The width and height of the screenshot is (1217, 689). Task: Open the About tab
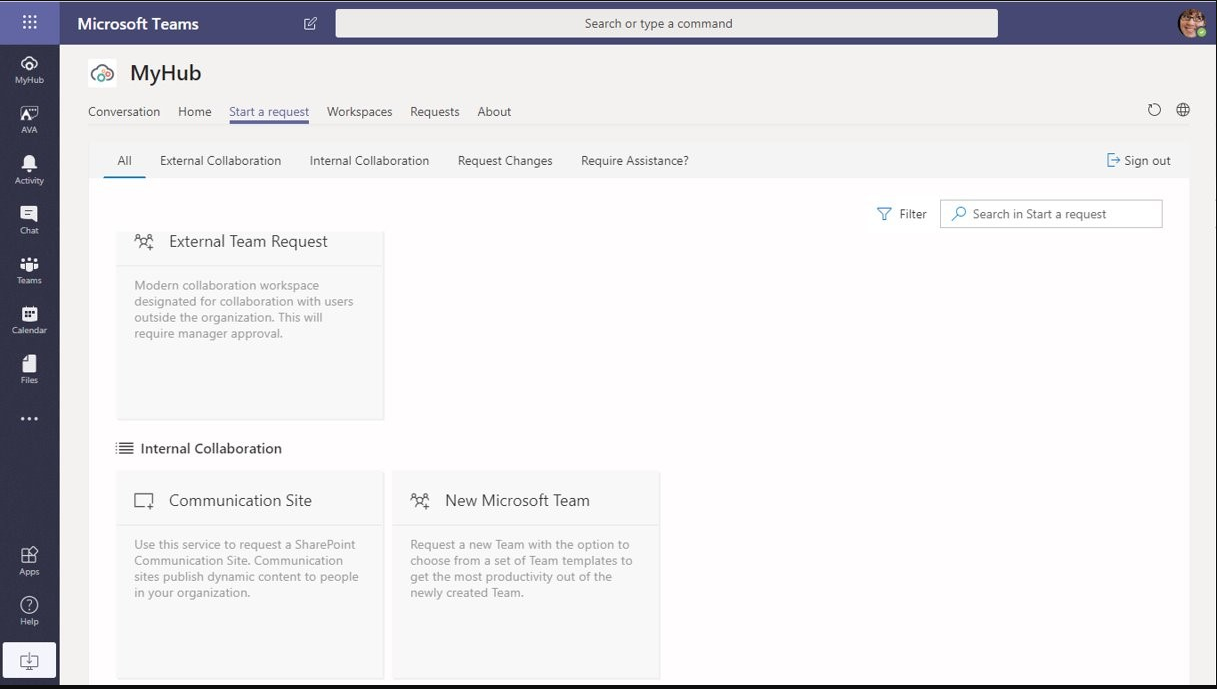(494, 112)
